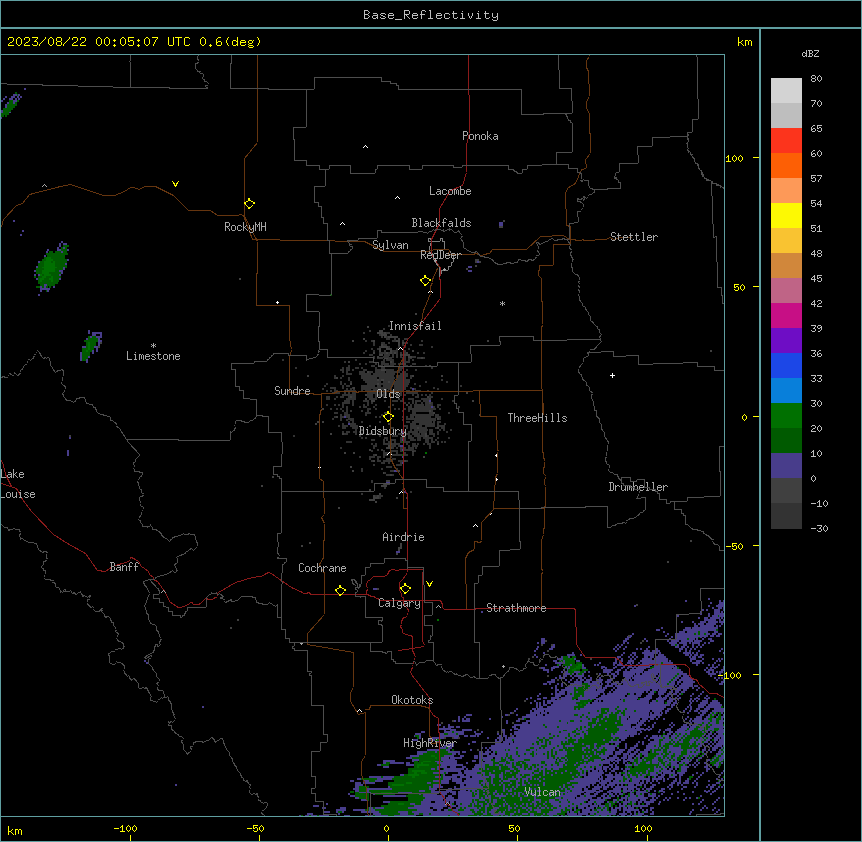Pick the light gray 70-80 dBZ legend swatch

(786, 91)
